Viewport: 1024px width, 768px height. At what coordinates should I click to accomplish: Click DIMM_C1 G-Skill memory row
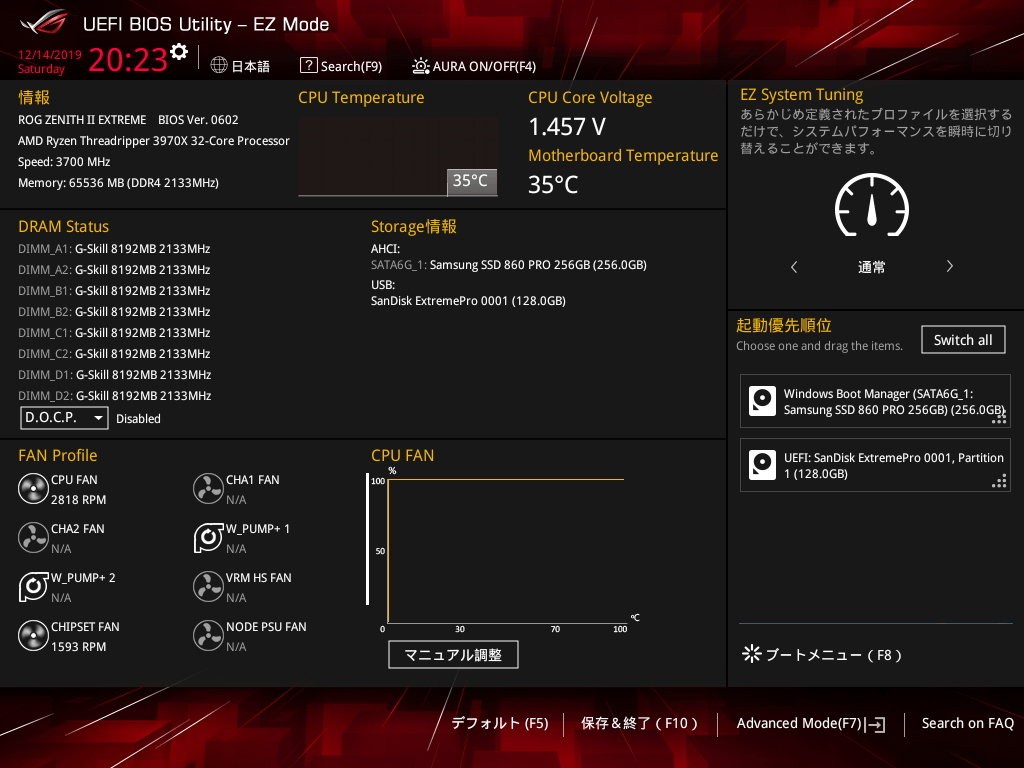point(114,332)
